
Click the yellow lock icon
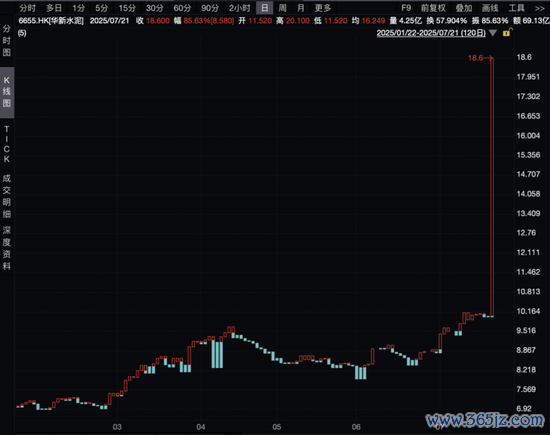coord(507,33)
